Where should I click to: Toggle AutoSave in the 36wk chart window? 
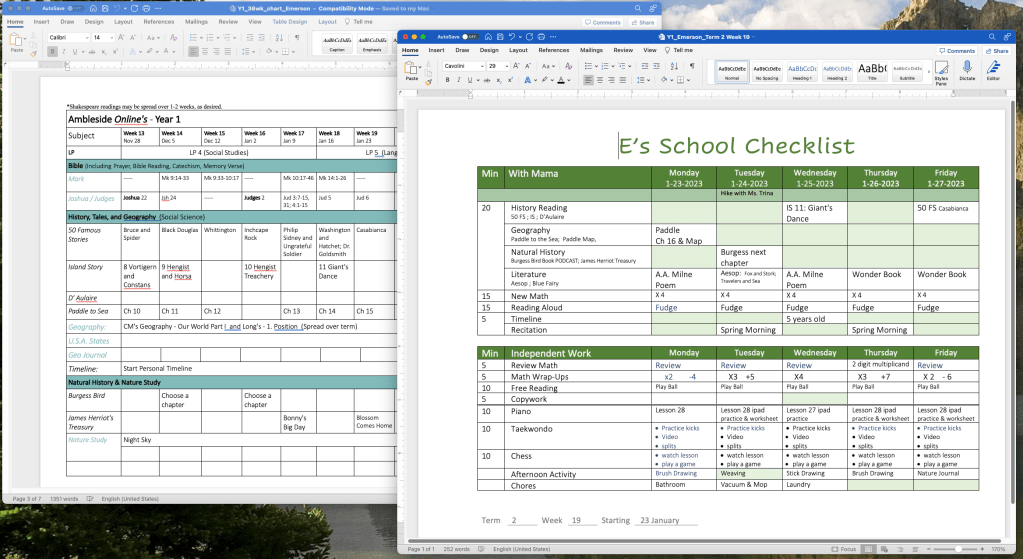coord(71,8)
